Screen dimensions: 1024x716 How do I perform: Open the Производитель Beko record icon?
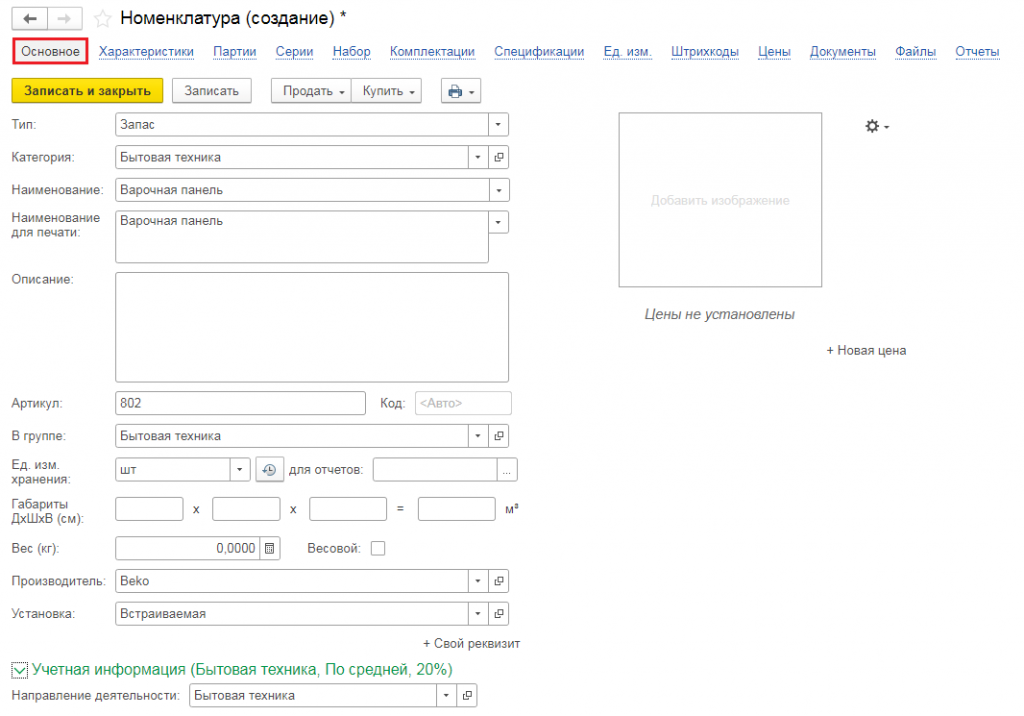coord(499,581)
